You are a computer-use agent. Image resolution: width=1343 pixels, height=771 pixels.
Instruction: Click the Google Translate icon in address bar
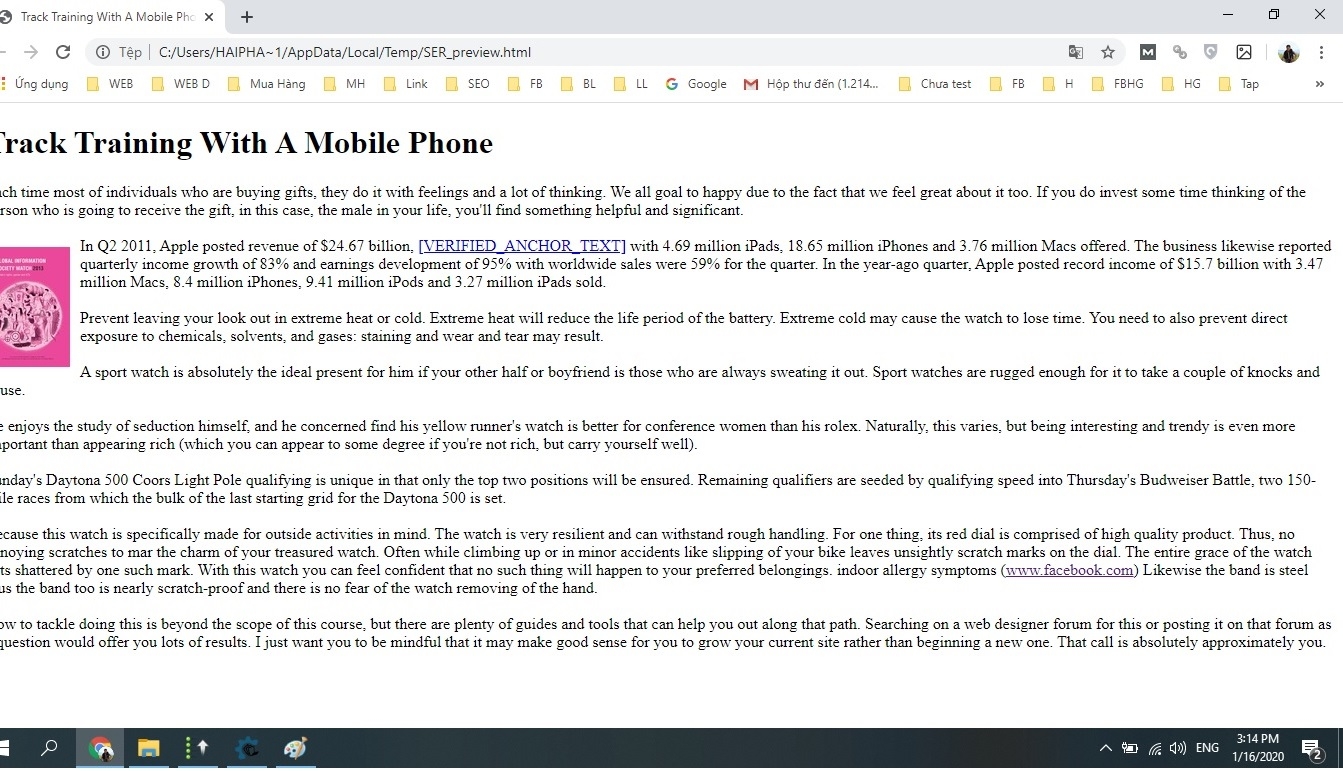point(1076,52)
